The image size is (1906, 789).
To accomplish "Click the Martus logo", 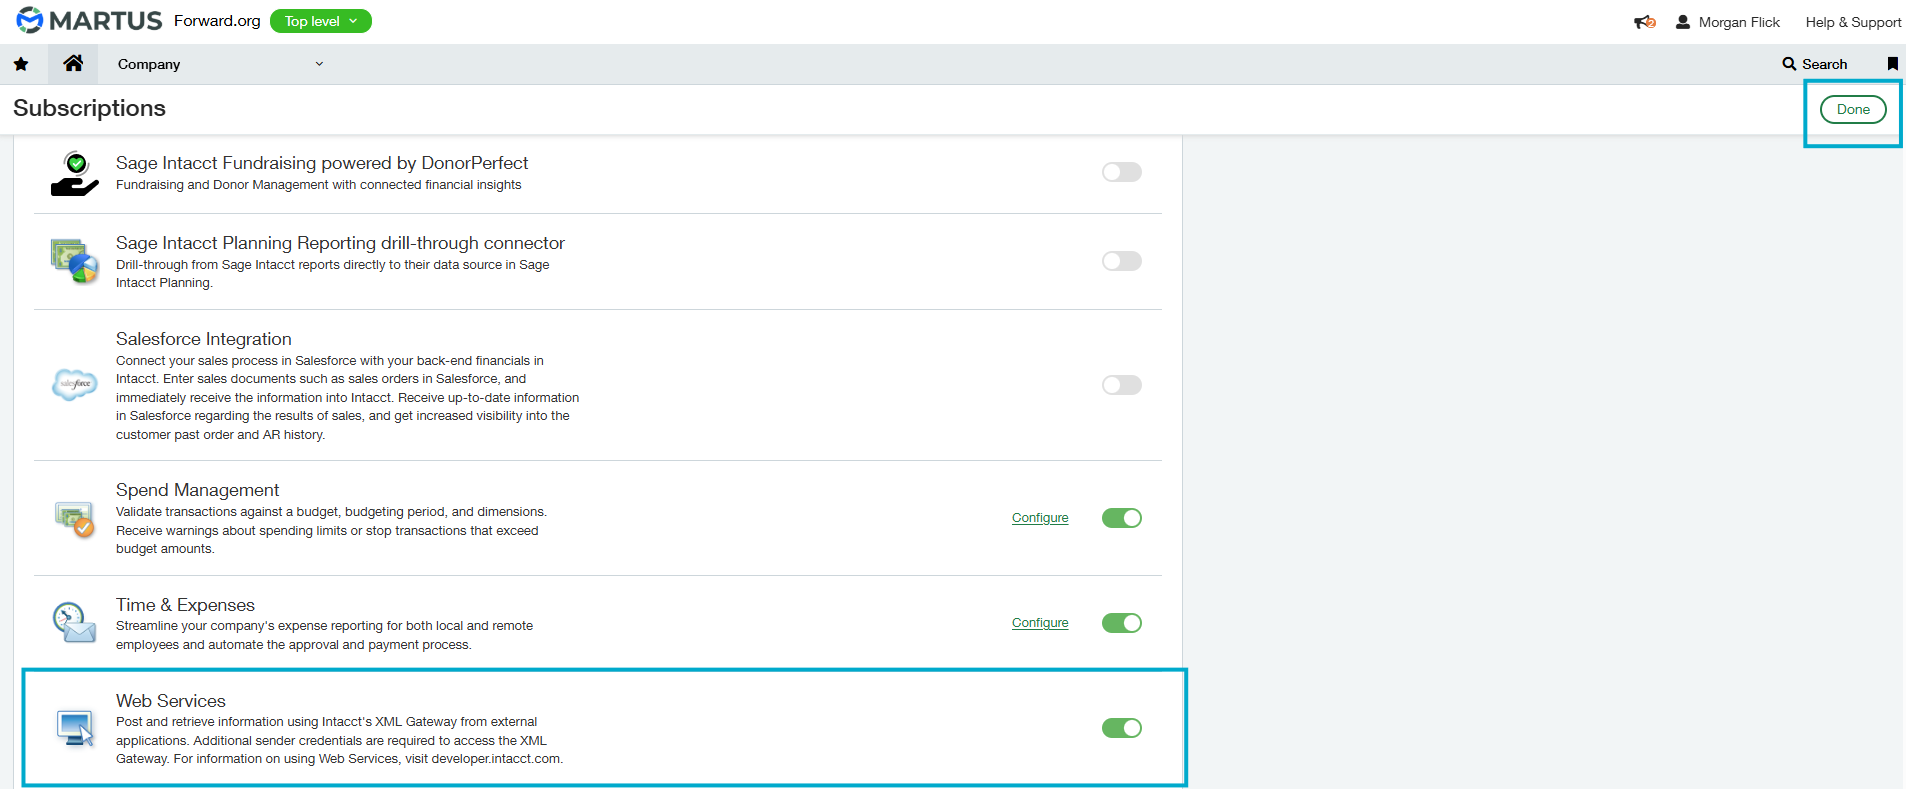I will [x=89, y=20].
